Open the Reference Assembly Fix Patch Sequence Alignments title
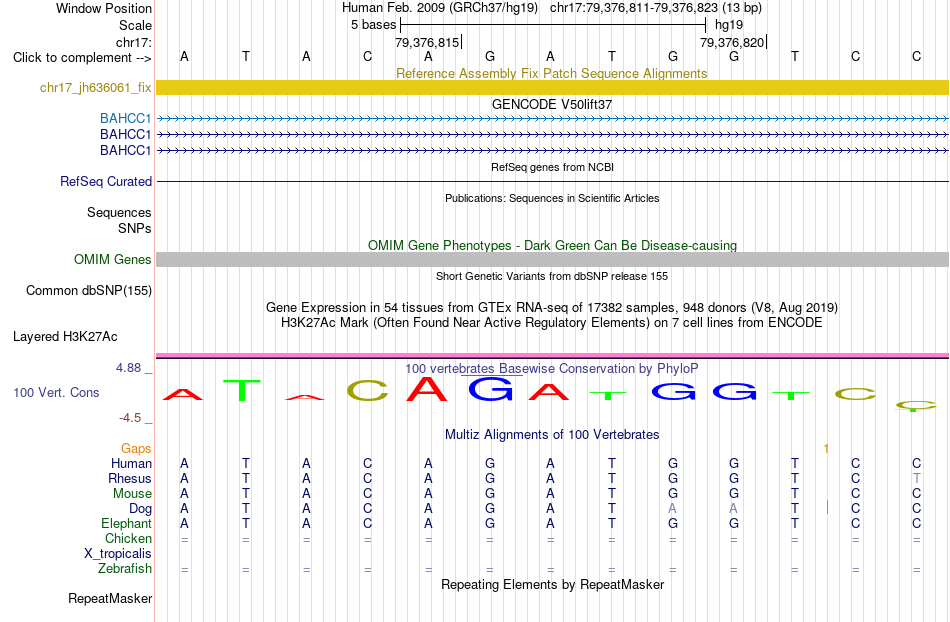The height and width of the screenshot is (622, 950). (552, 73)
